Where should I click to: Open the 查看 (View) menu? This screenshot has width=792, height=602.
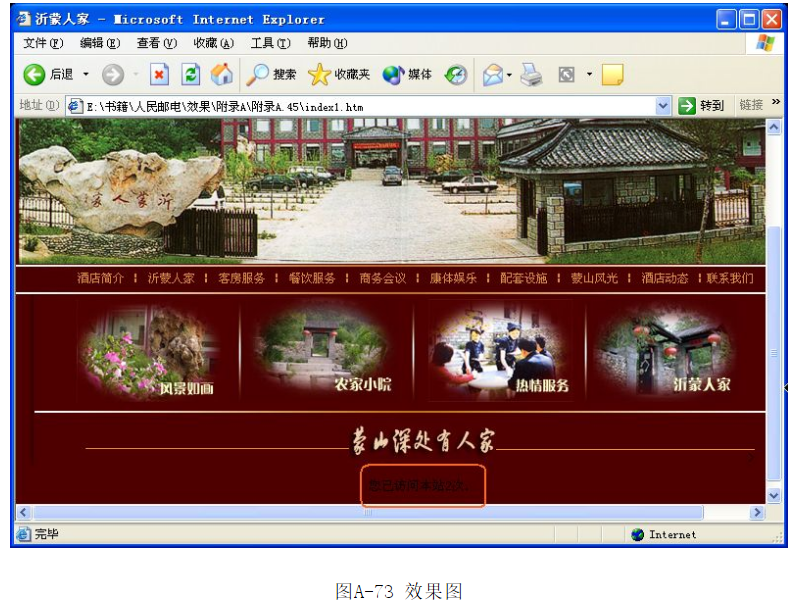point(156,43)
